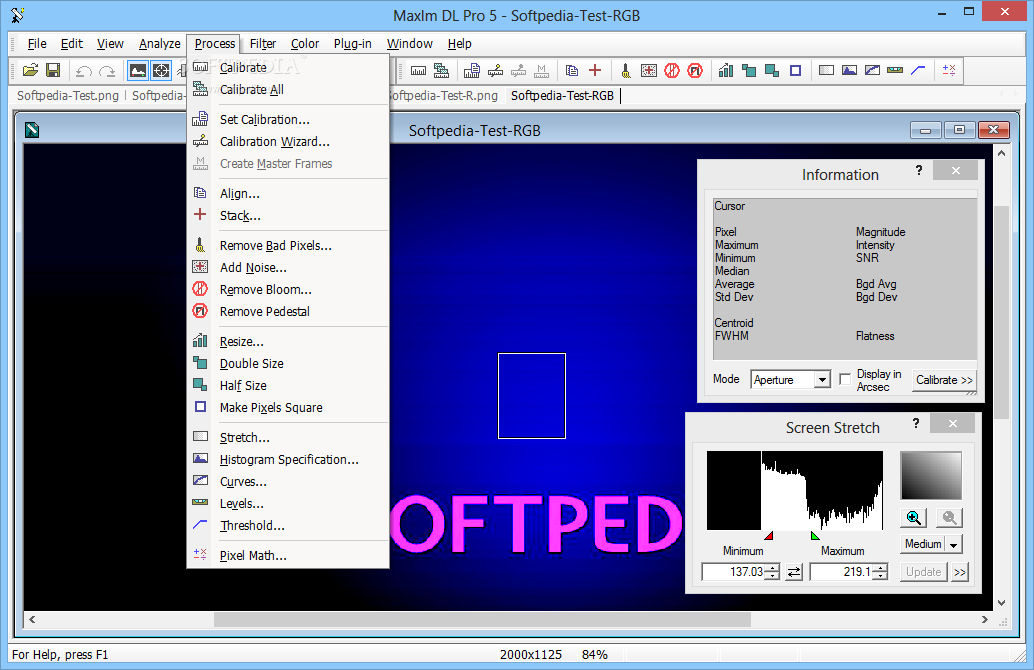Click the Make Pixels Square toolbar icon
This screenshot has height=670, width=1034.
pyautogui.click(x=795, y=71)
